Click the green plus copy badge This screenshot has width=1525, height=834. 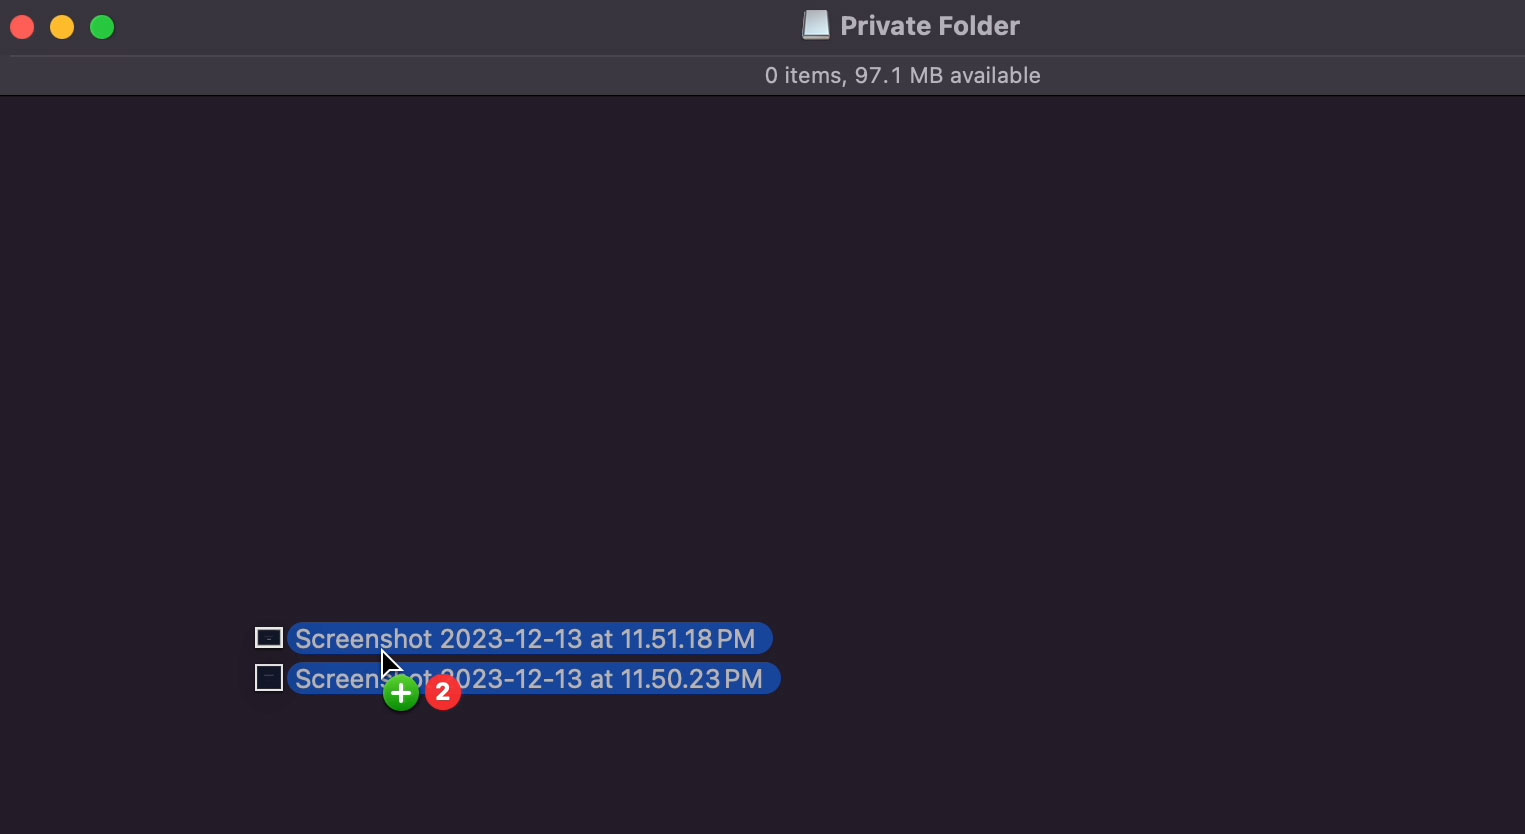[x=401, y=692]
